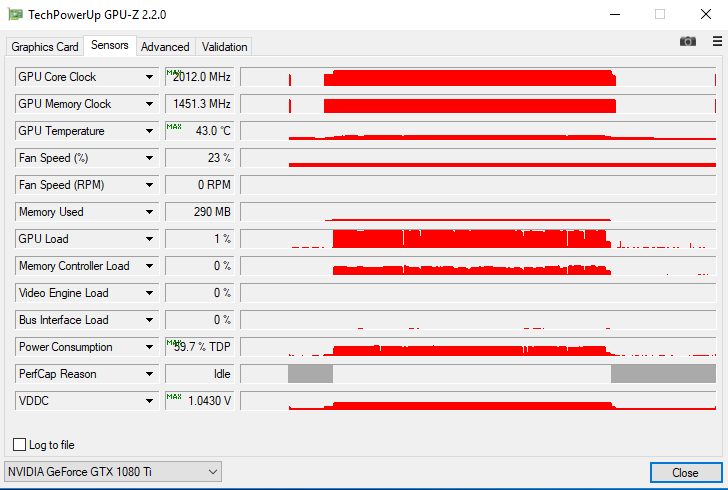Click the 43.0 °C temperature value
Viewport: 728px width, 490px height.
tap(200, 131)
